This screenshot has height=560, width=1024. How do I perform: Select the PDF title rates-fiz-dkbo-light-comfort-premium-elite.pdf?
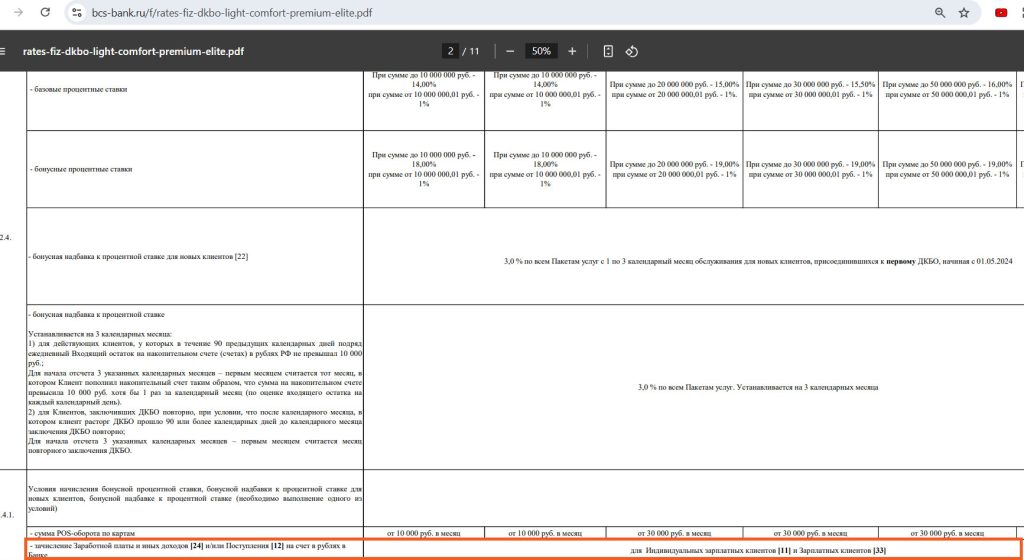click(133, 51)
